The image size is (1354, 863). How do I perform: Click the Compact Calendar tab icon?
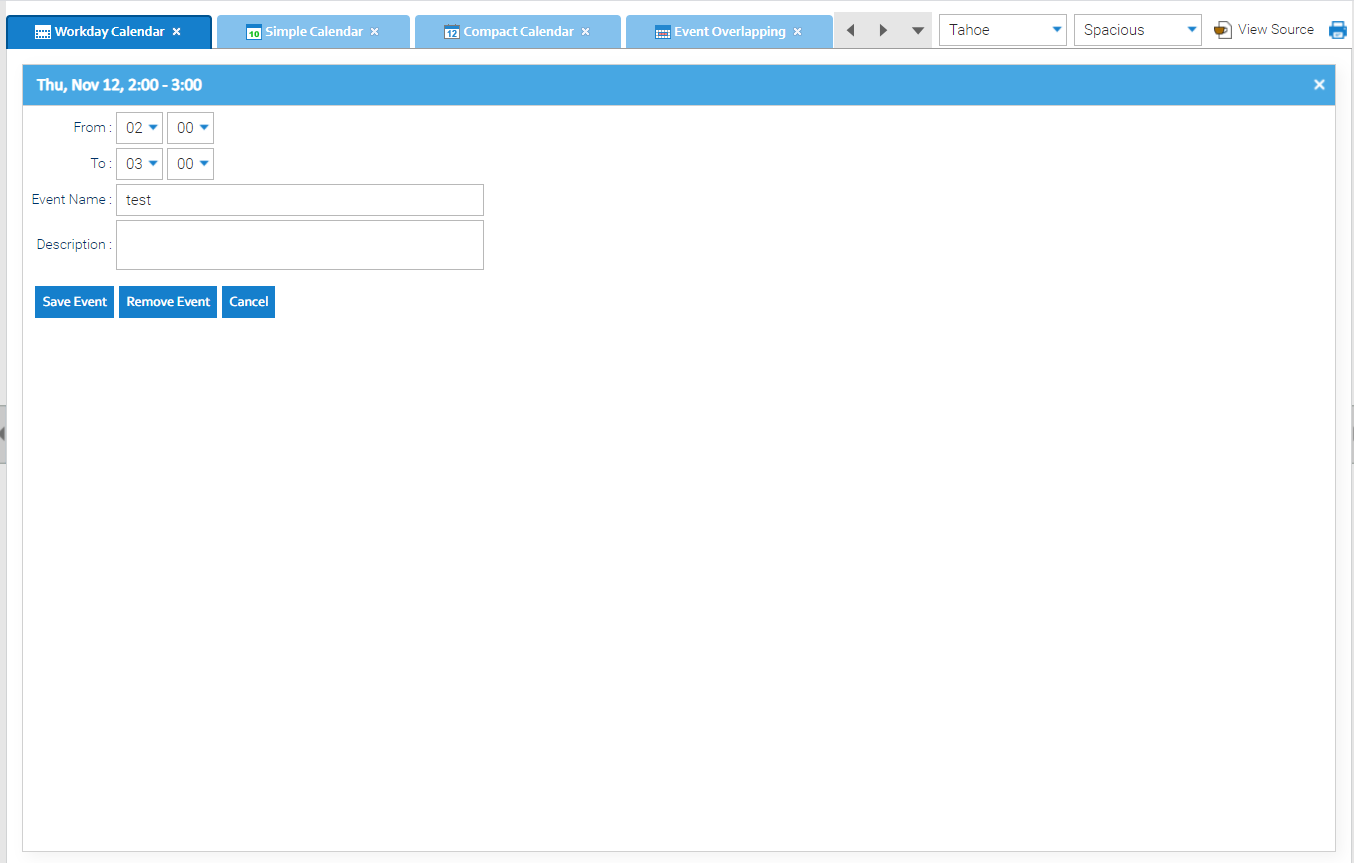(451, 32)
